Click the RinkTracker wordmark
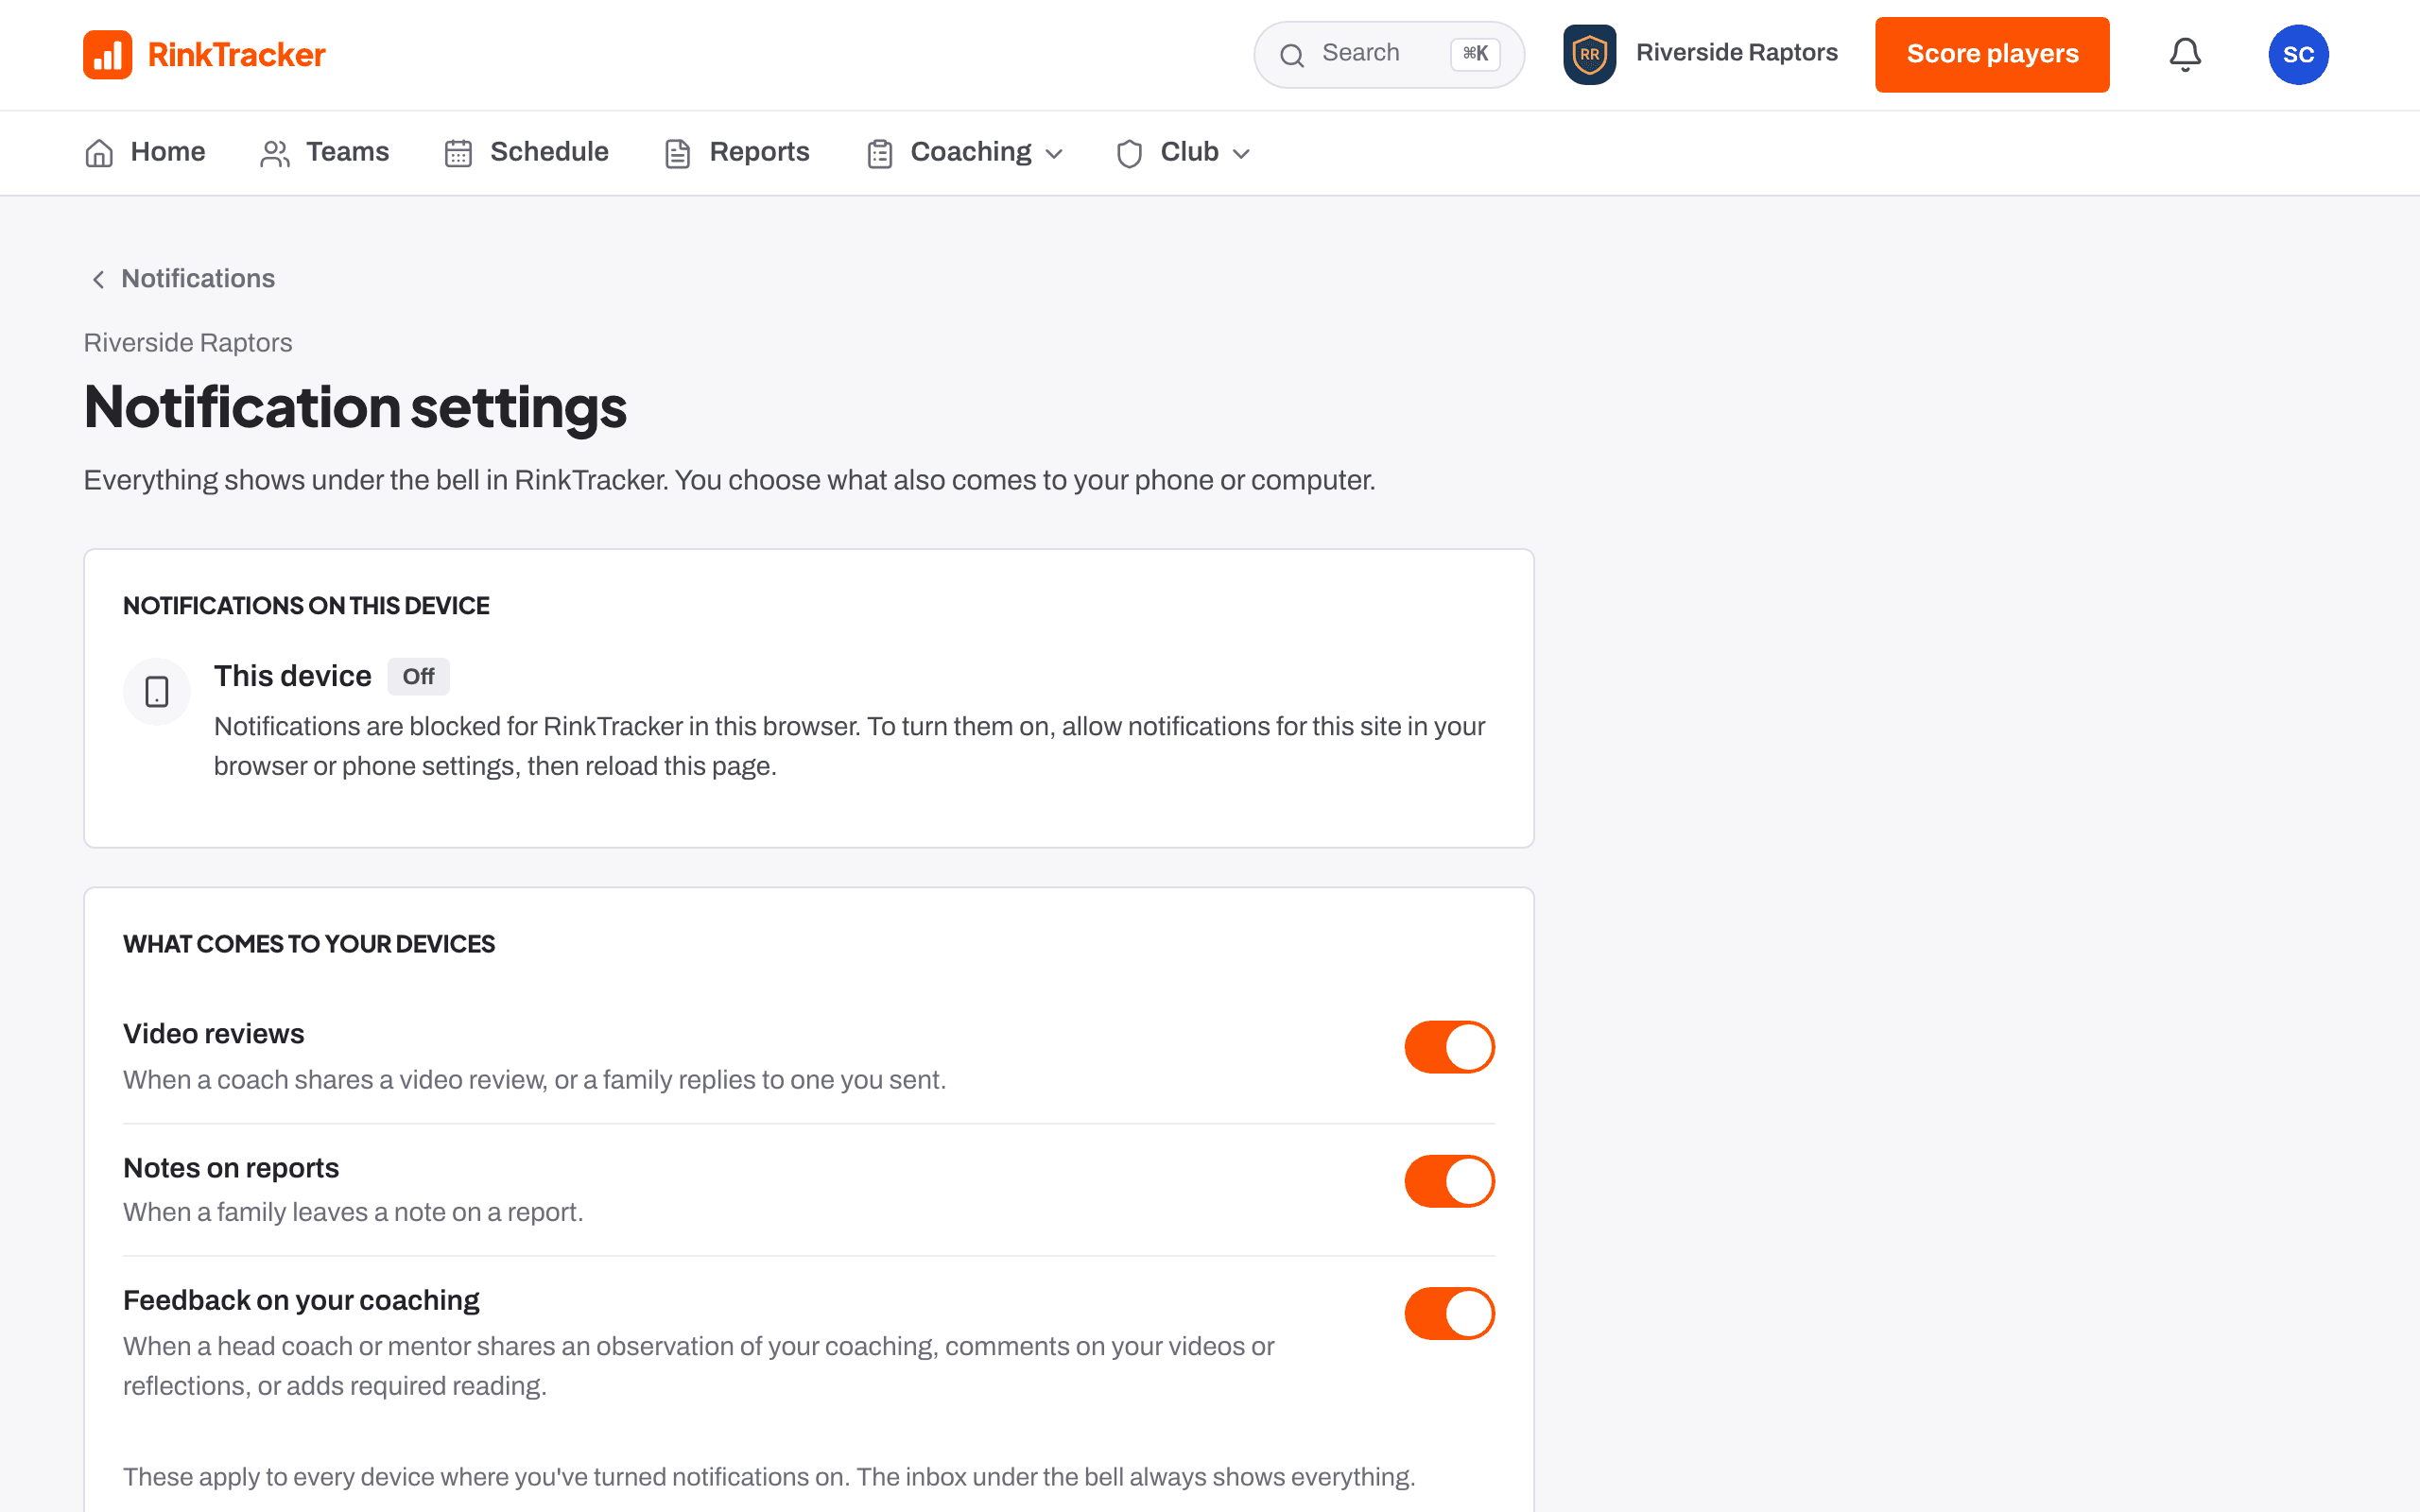This screenshot has width=2420, height=1512. click(x=237, y=55)
